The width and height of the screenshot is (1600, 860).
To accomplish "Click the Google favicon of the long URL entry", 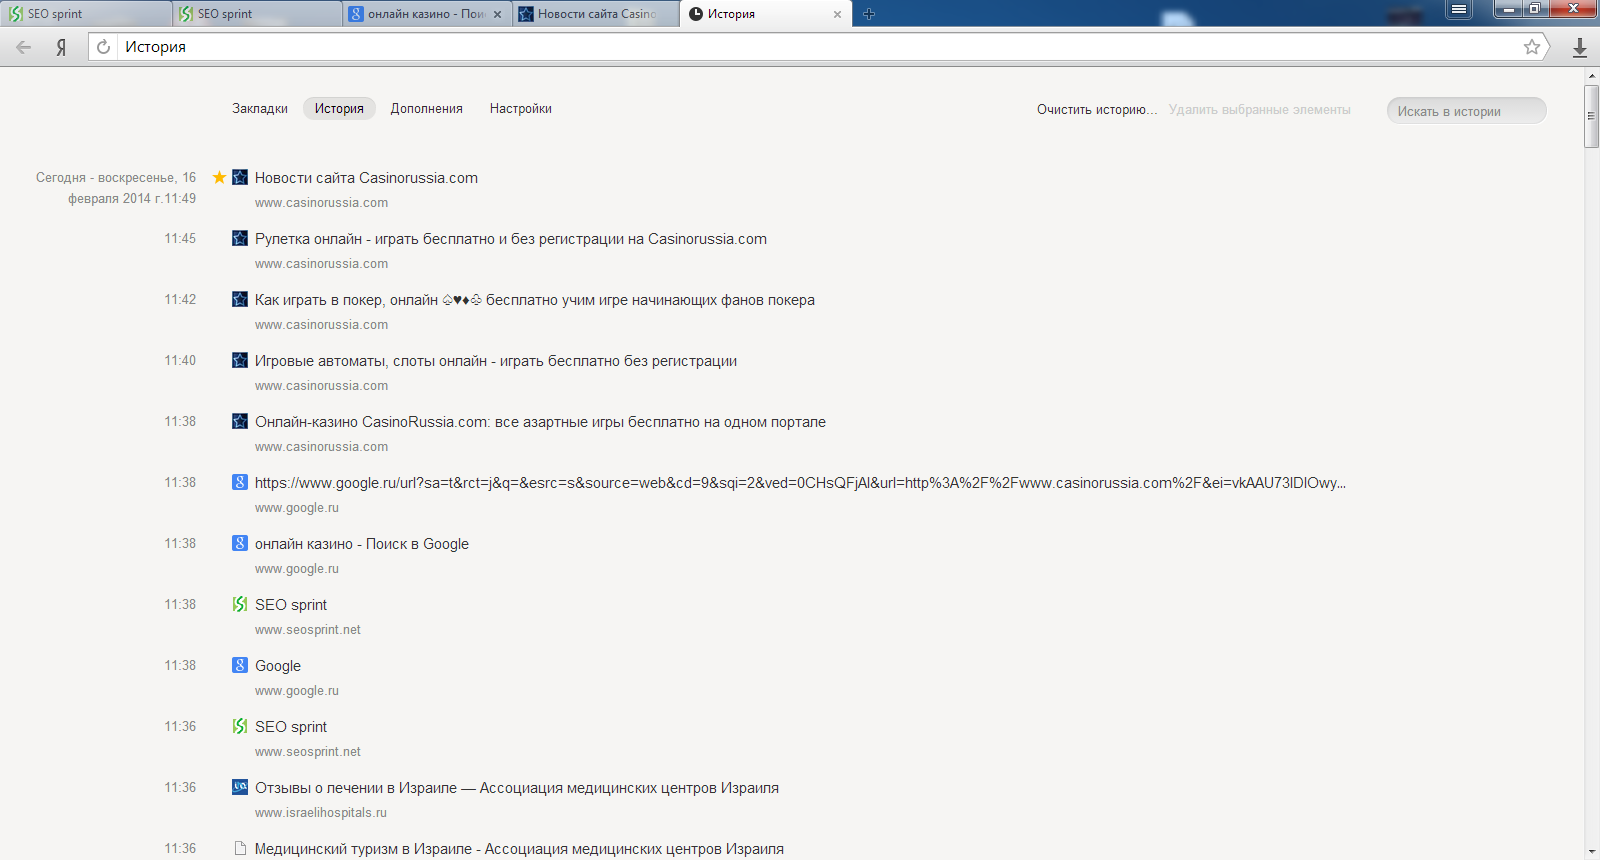I will [240, 482].
